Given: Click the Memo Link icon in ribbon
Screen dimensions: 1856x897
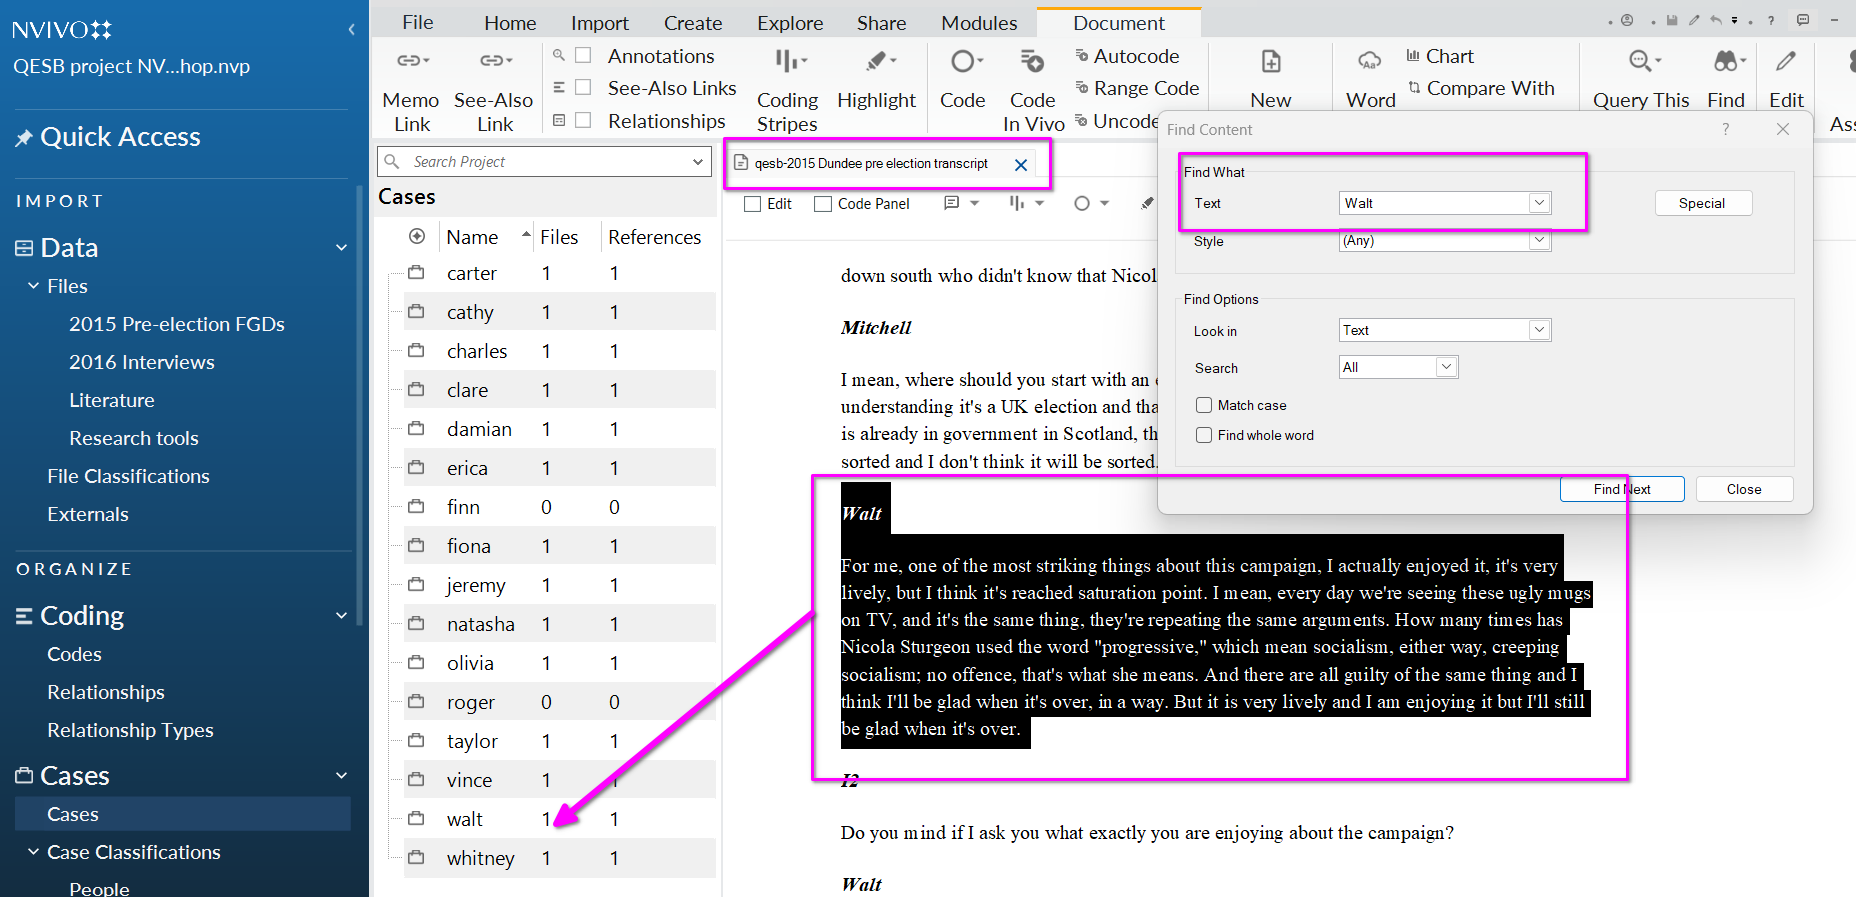Looking at the screenshot, I should tap(411, 62).
